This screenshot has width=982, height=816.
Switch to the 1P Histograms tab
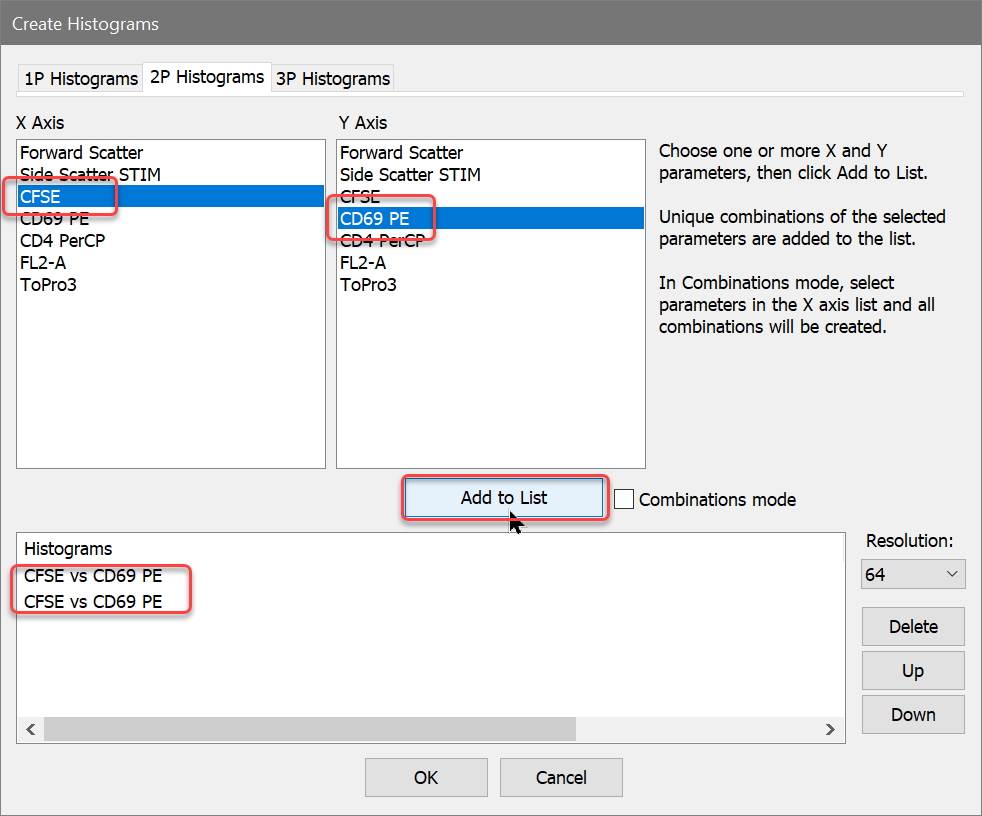[80, 79]
